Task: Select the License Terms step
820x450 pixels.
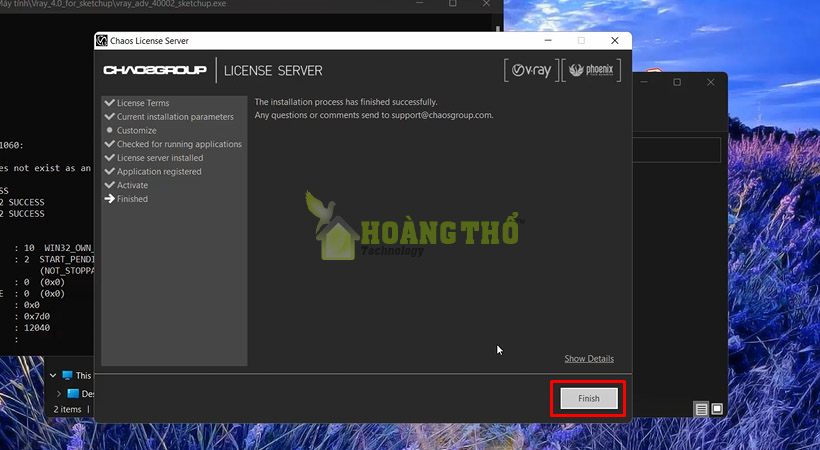Action: pos(143,103)
